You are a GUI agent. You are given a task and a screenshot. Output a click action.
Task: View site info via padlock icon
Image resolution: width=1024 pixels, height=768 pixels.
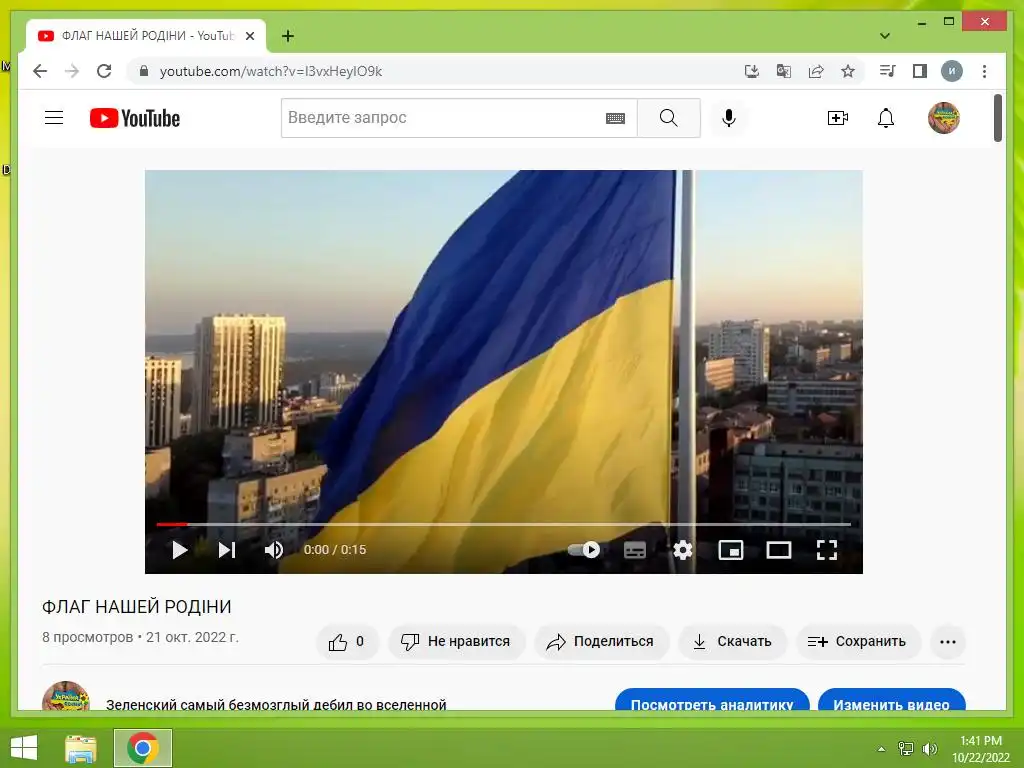pyautogui.click(x=144, y=71)
